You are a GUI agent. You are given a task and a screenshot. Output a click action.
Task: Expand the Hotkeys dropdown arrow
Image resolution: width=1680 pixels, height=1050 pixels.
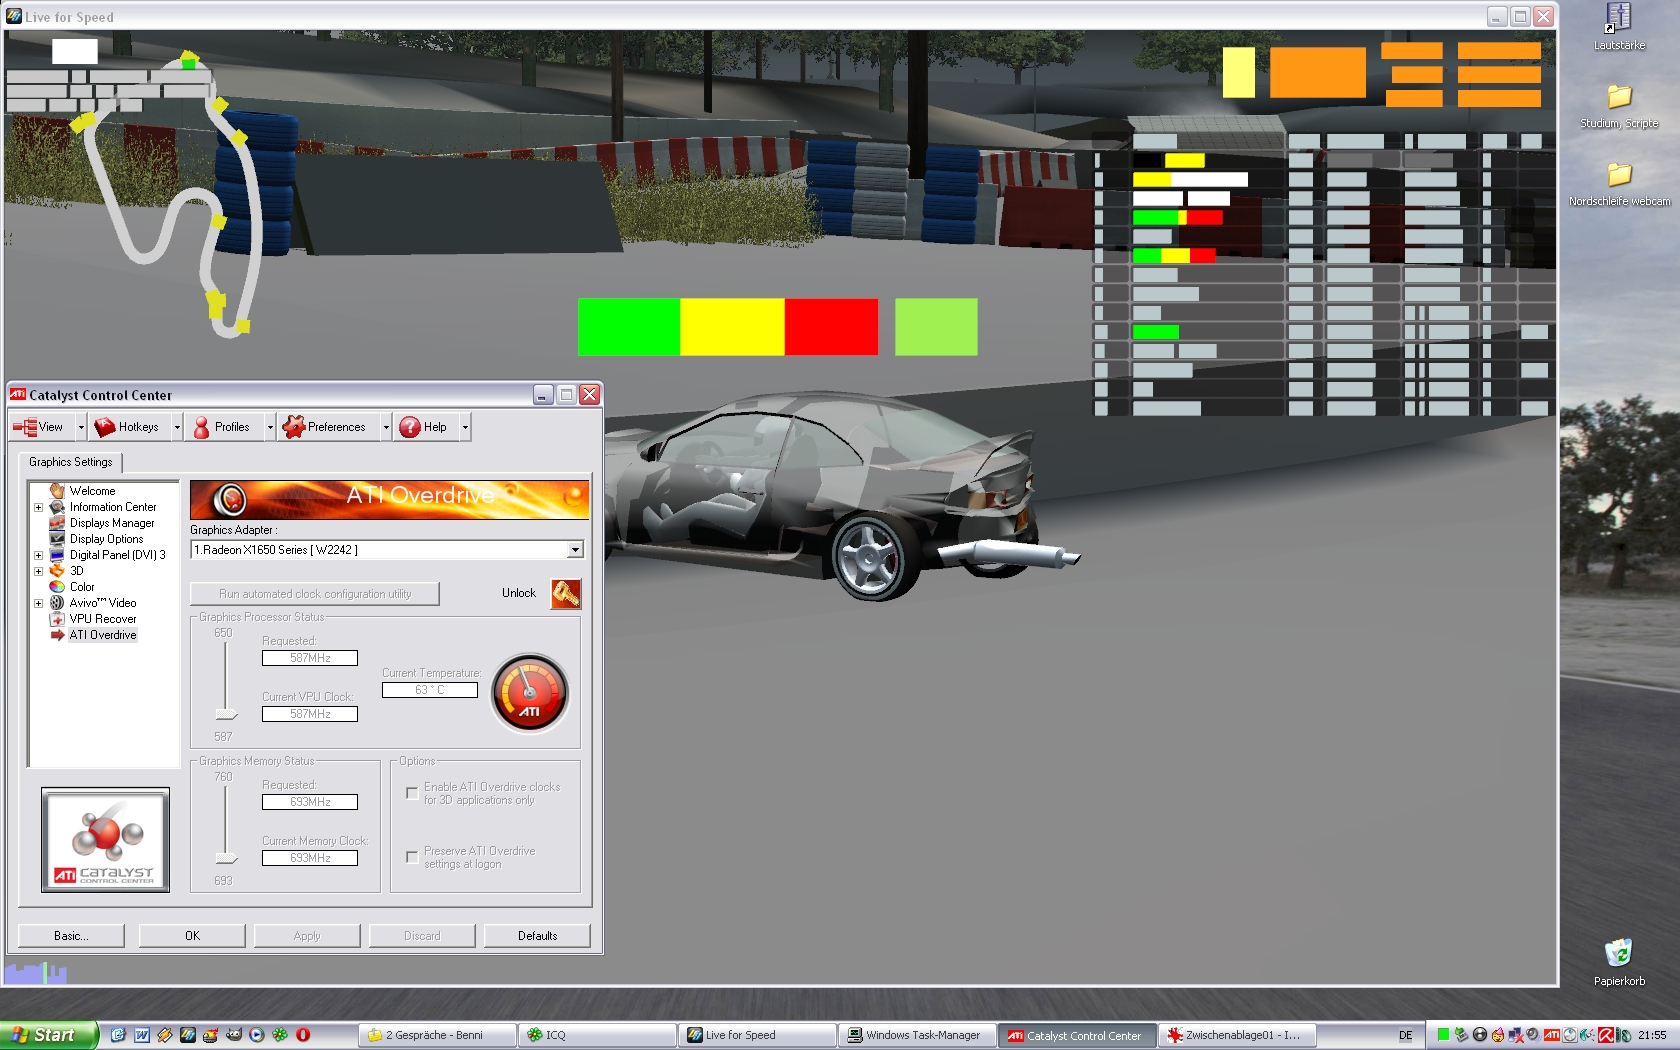coord(177,427)
